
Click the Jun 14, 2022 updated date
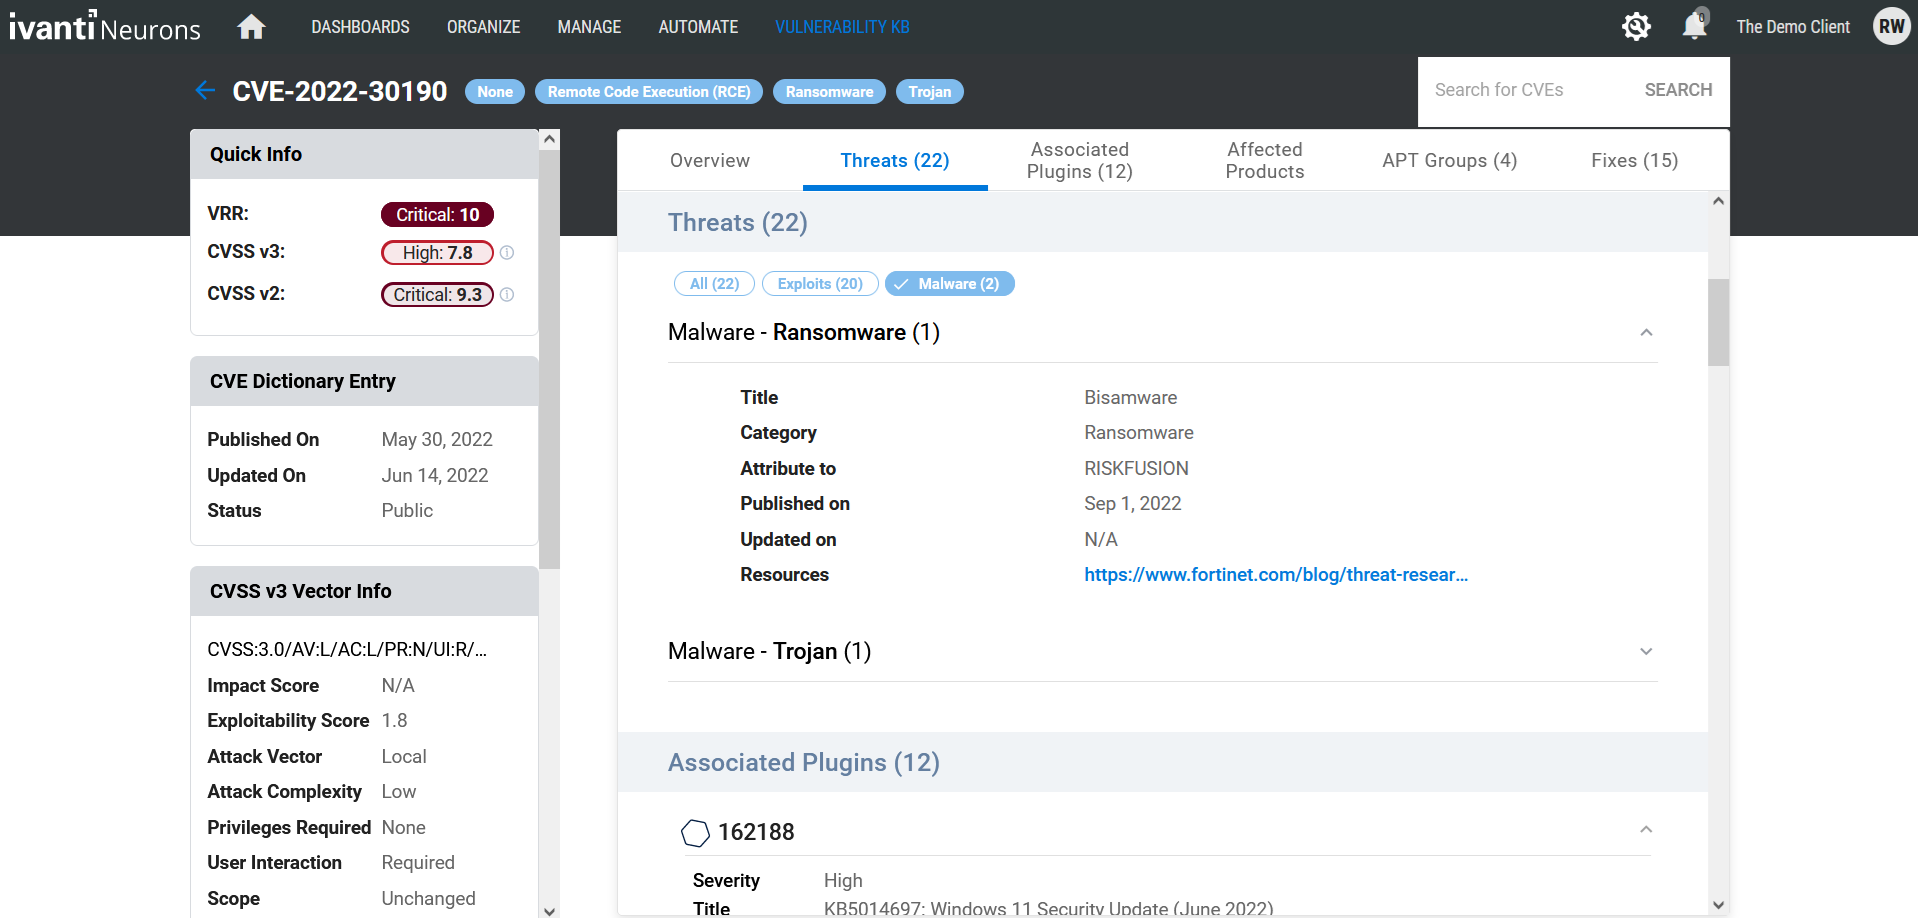(435, 476)
